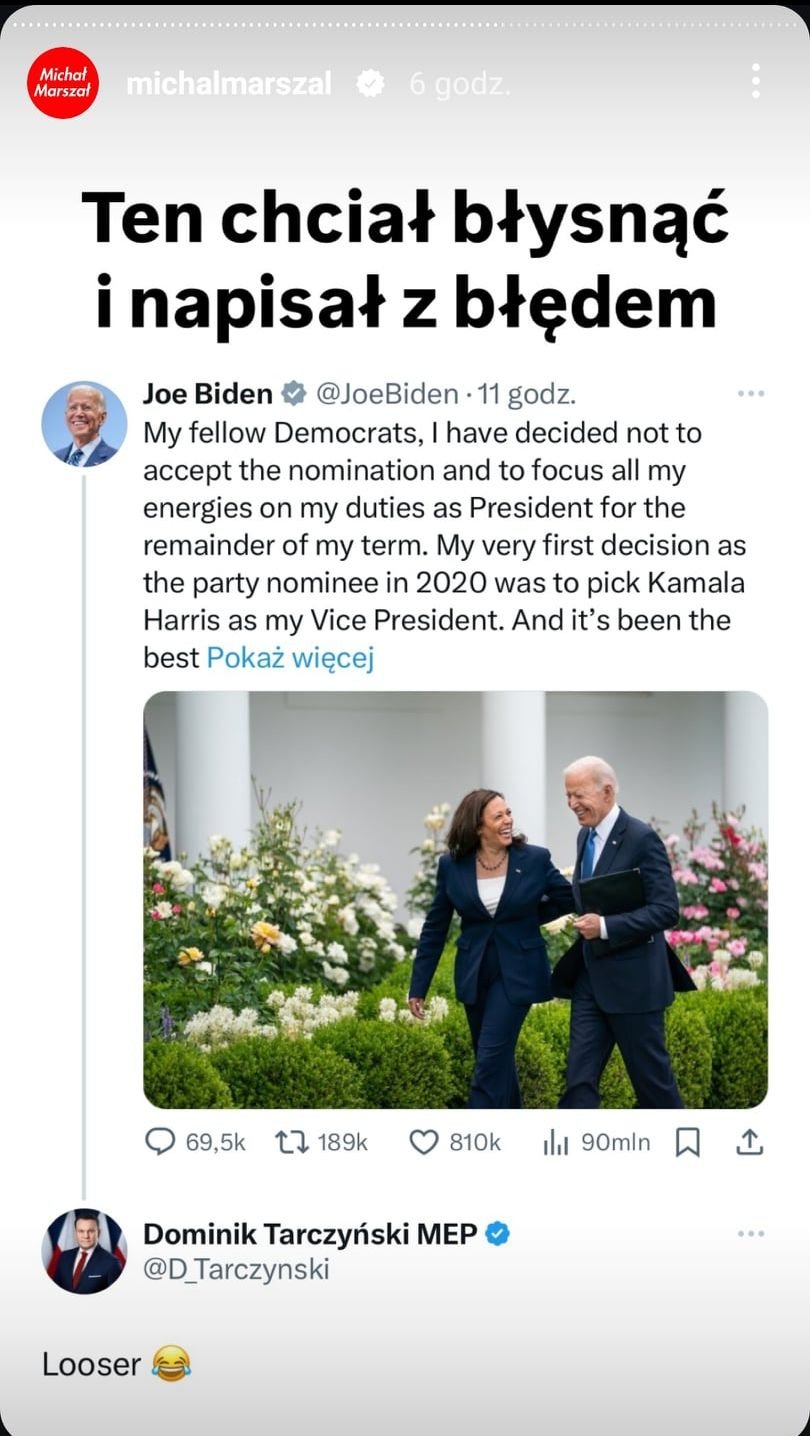The height and width of the screenshot is (1436, 810).
Task: Open story options three-dot menu
Action: click(756, 81)
